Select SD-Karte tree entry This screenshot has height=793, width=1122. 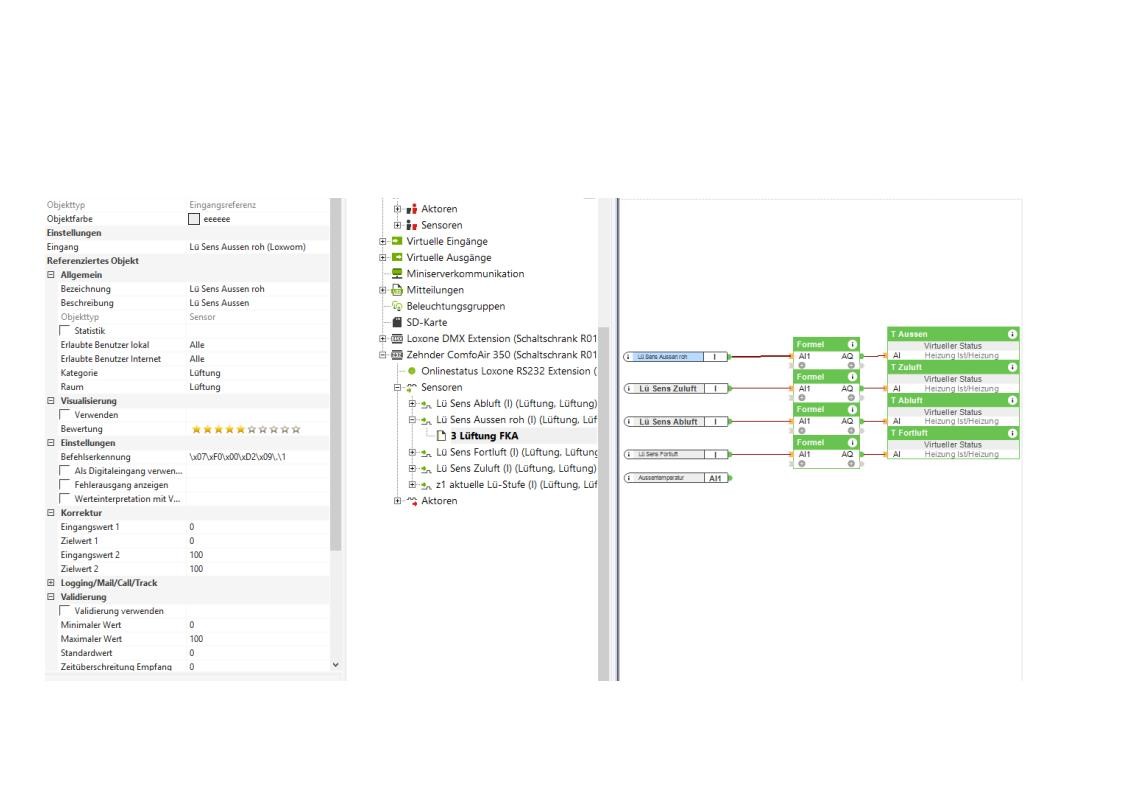(426, 322)
